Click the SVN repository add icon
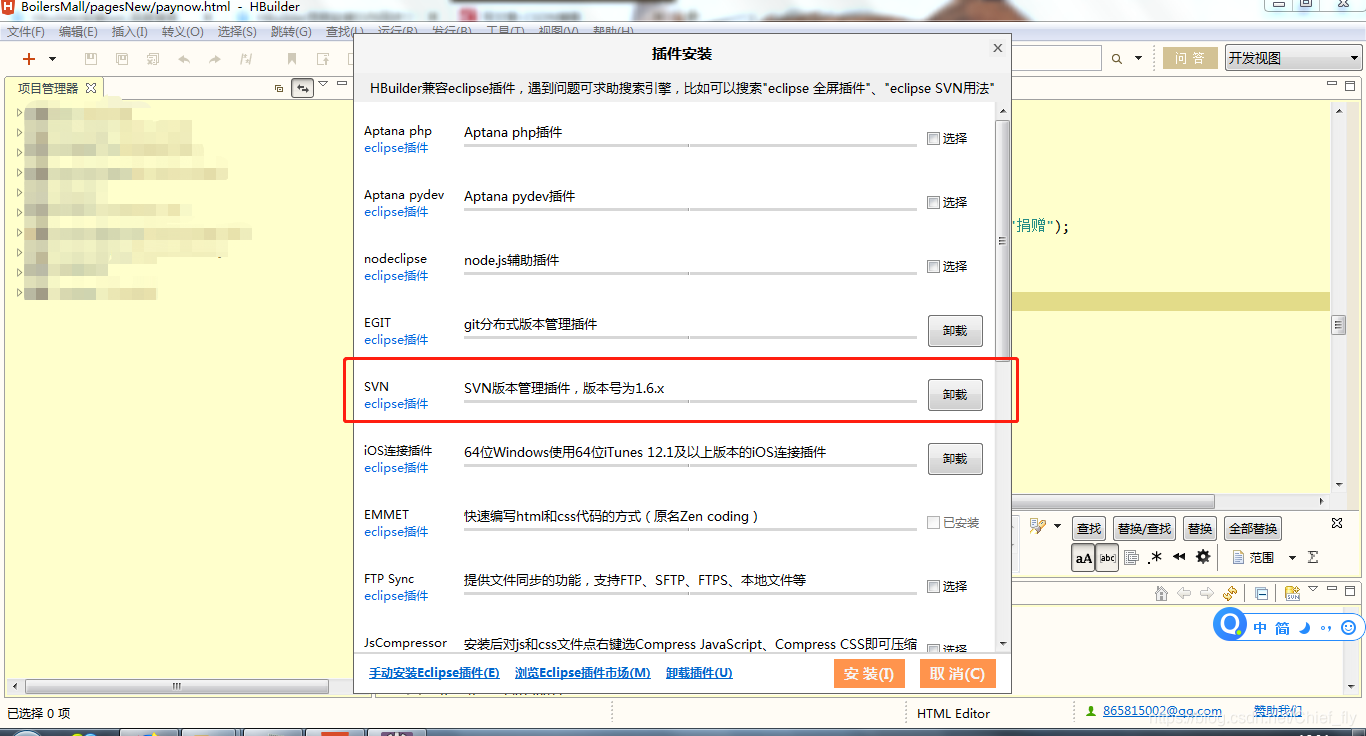This screenshot has height=736, width=1366. point(1292,593)
